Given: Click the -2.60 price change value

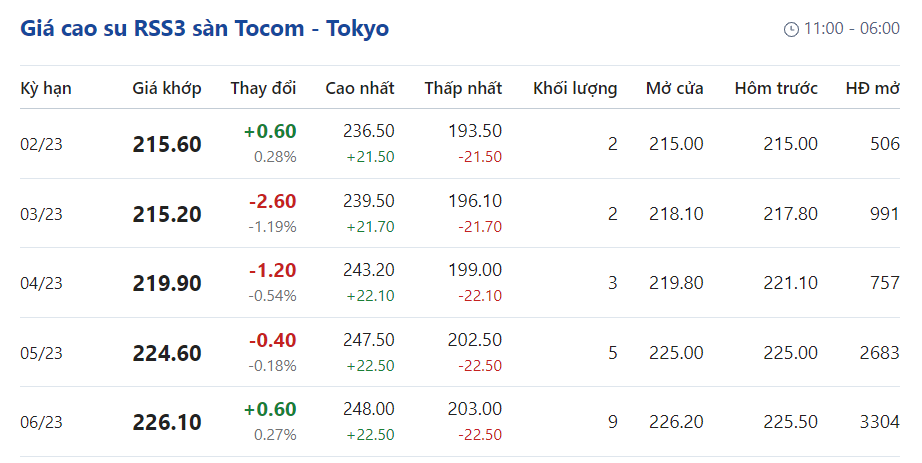Looking at the screenshot, I should point(272,201).
